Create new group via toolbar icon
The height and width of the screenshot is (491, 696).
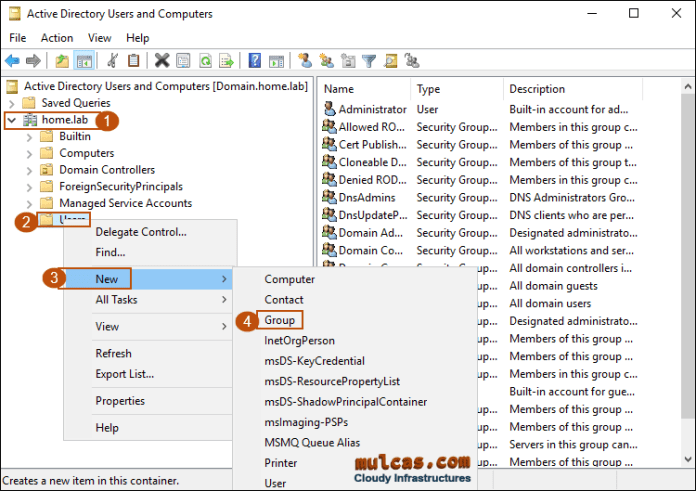[327, 60]
